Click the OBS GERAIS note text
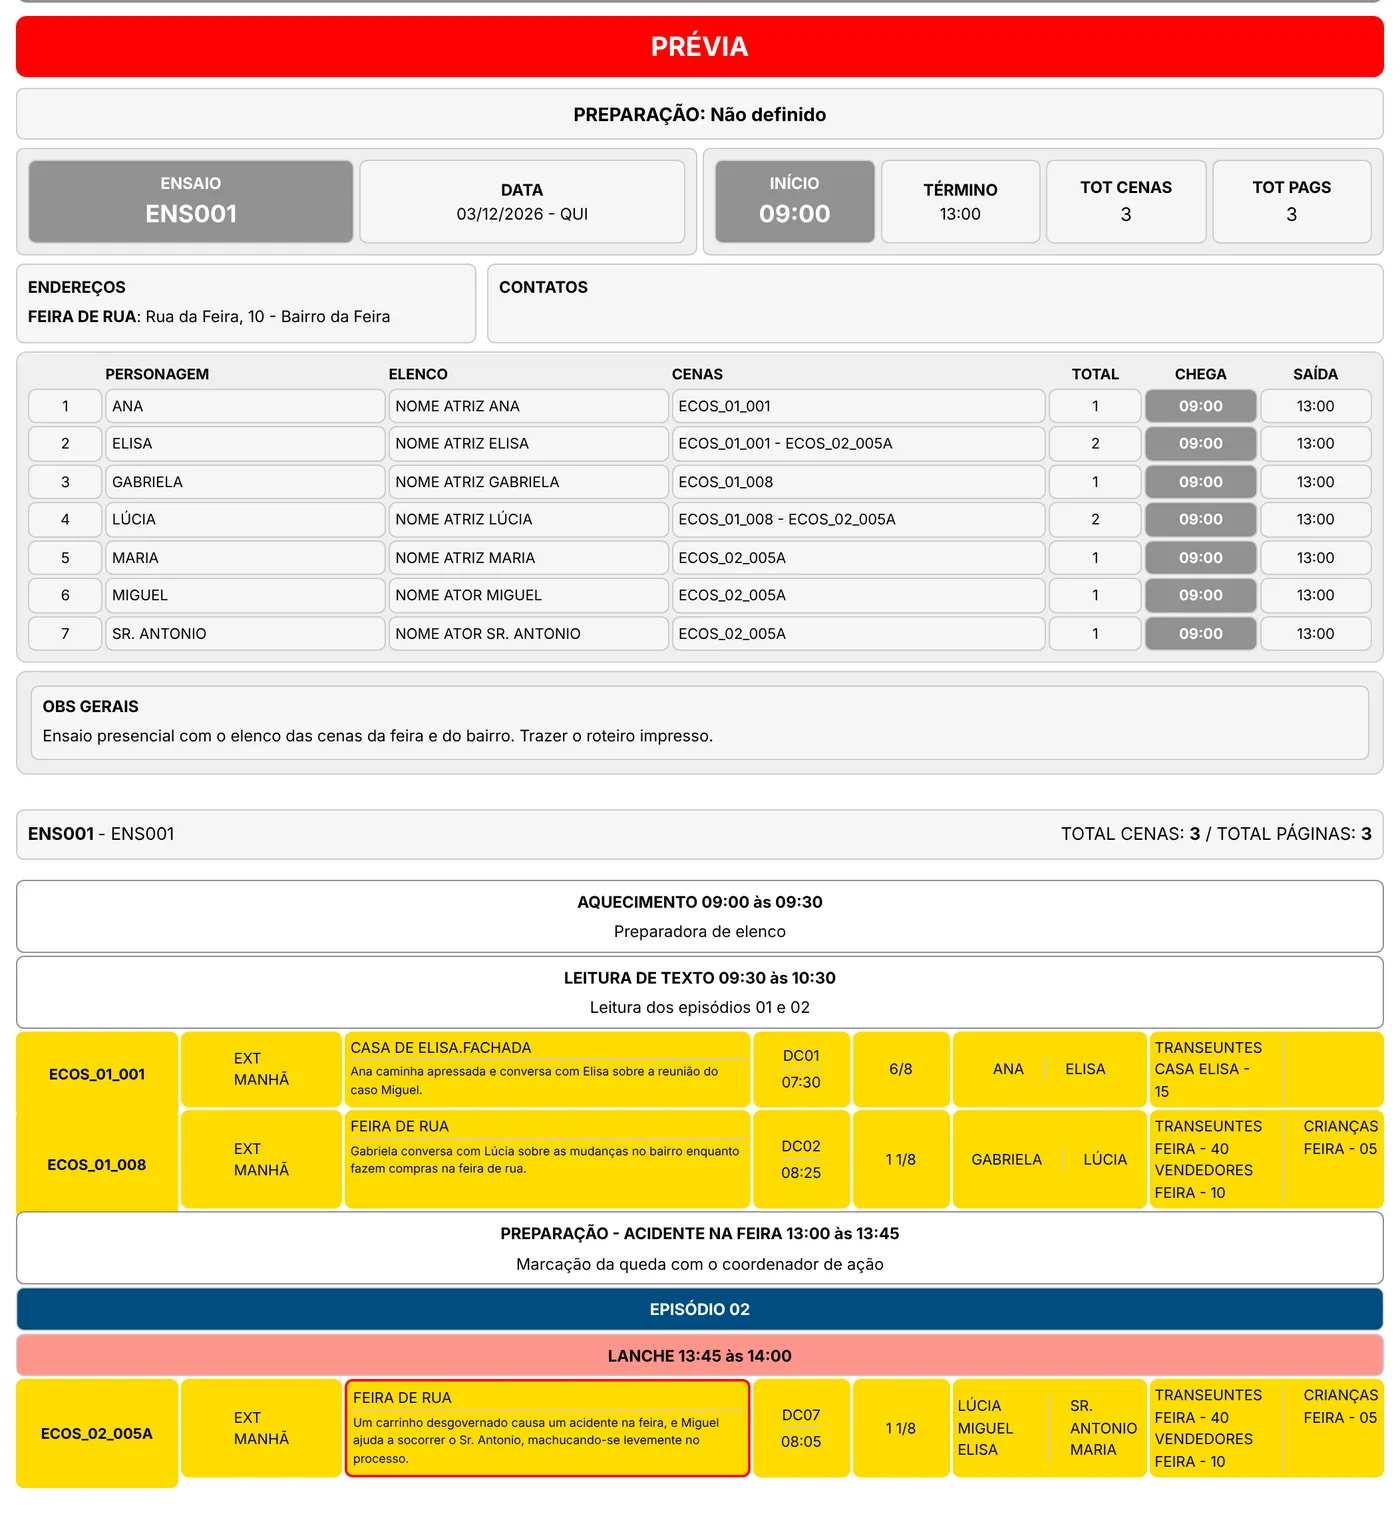 (x=378, y=736)
